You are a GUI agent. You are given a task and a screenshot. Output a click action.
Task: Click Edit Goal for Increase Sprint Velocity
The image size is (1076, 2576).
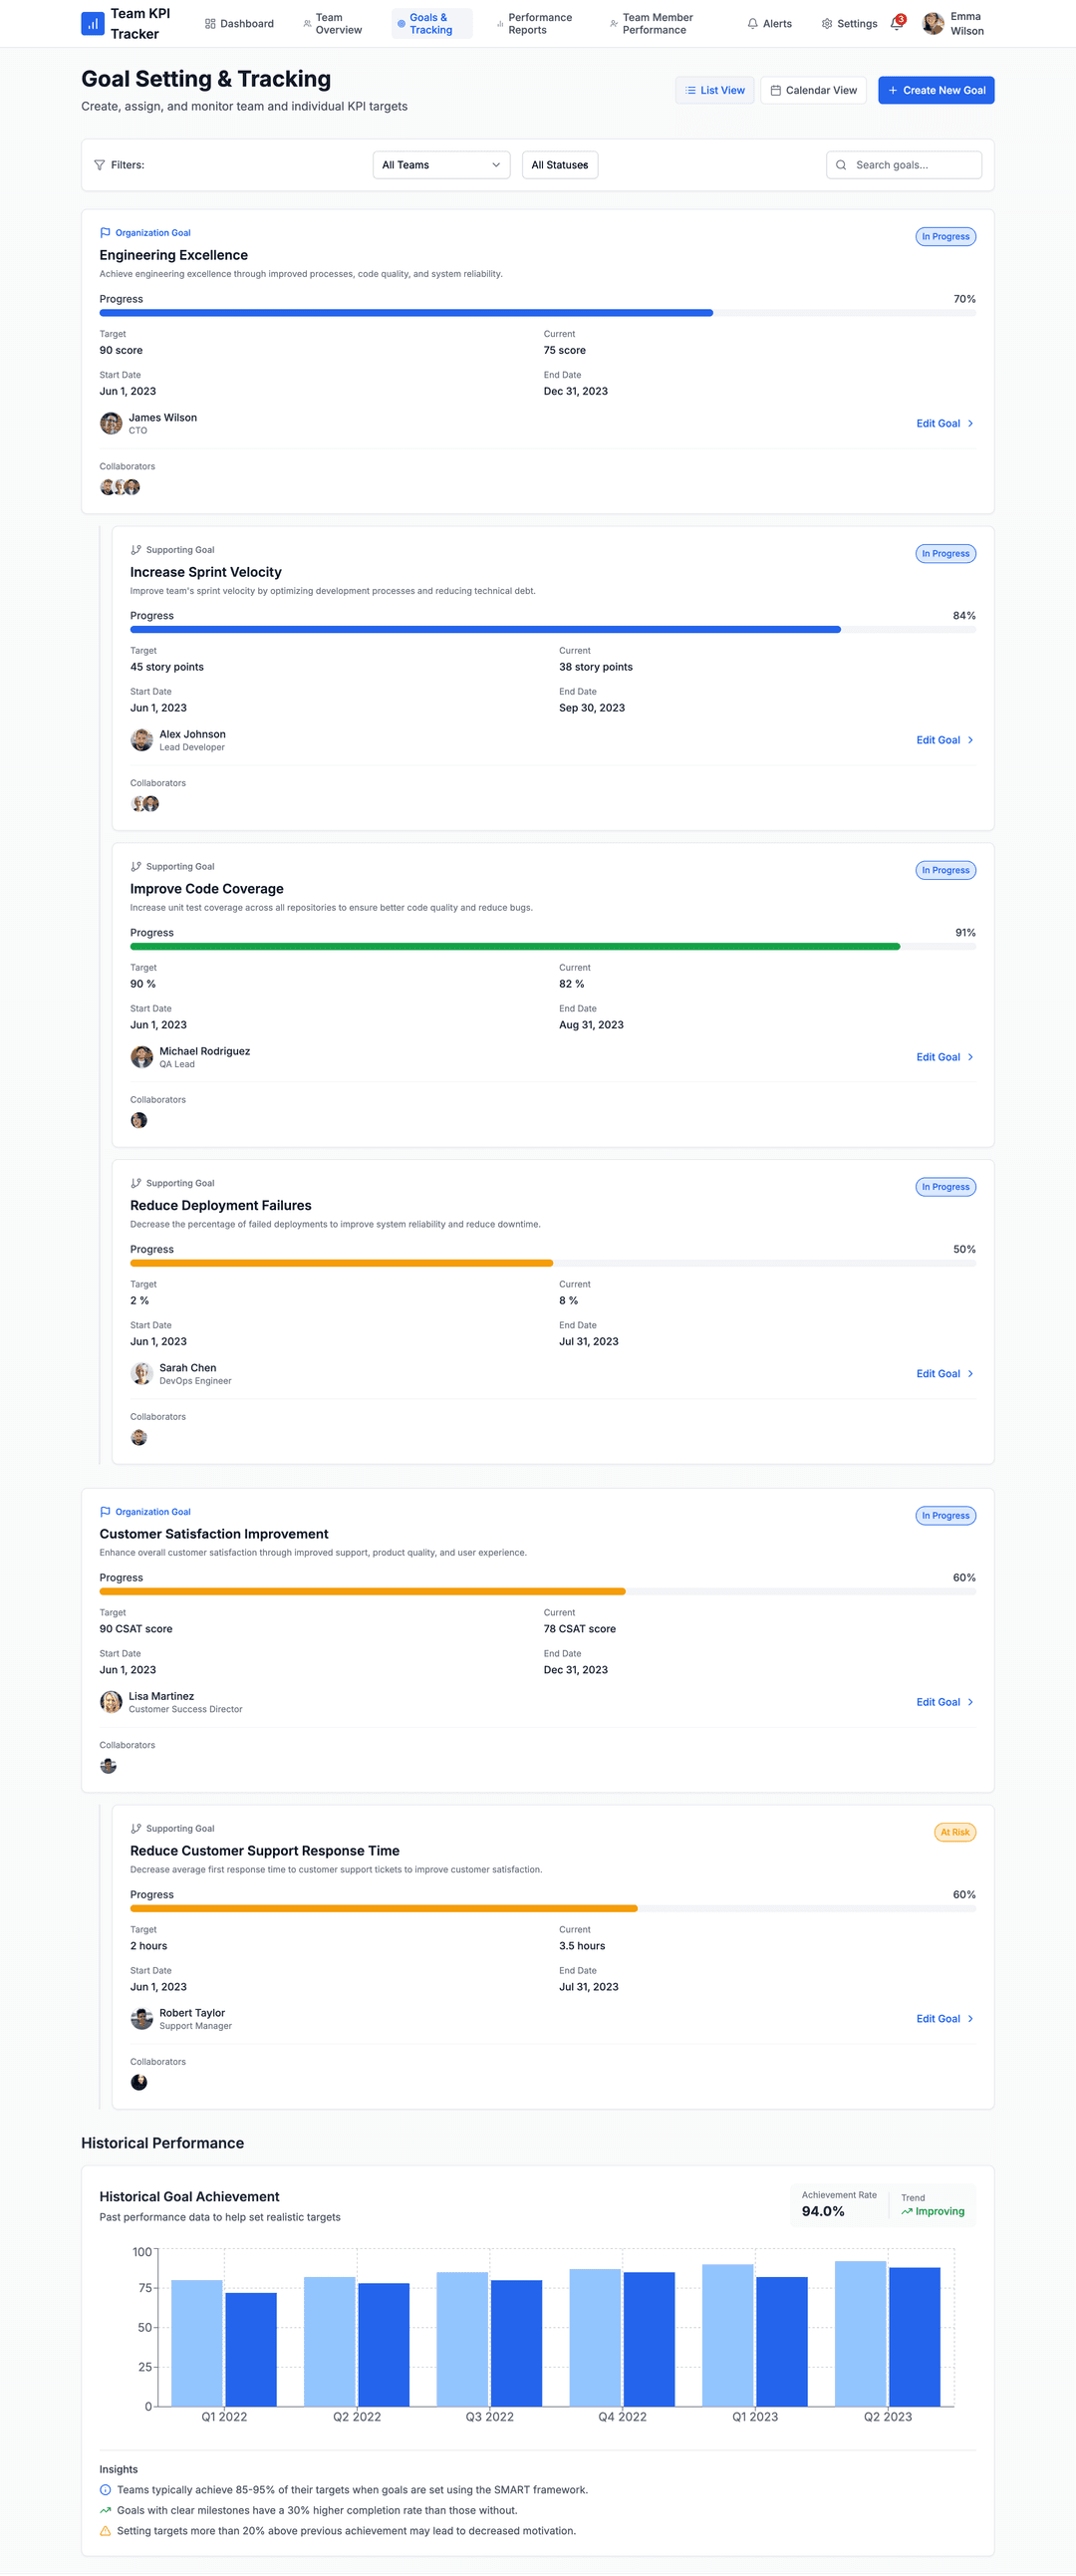(945, 740)
